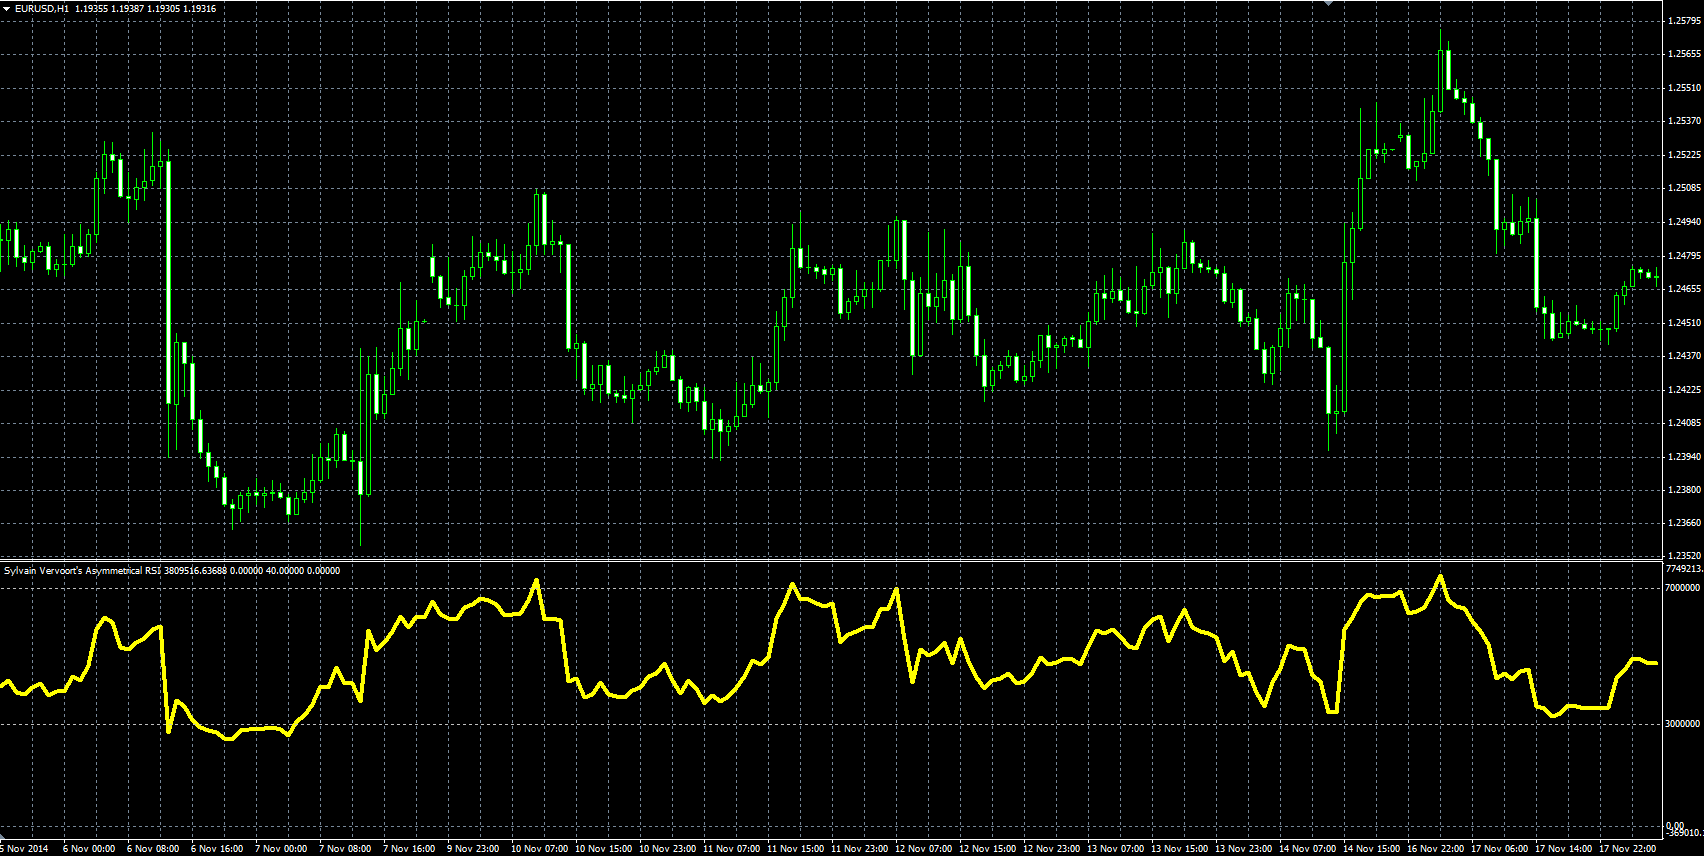The width and height of the screenshot is (1704, 856).
Task: Click the 1.23660 price axis label
Action: tap(1685, 523)
